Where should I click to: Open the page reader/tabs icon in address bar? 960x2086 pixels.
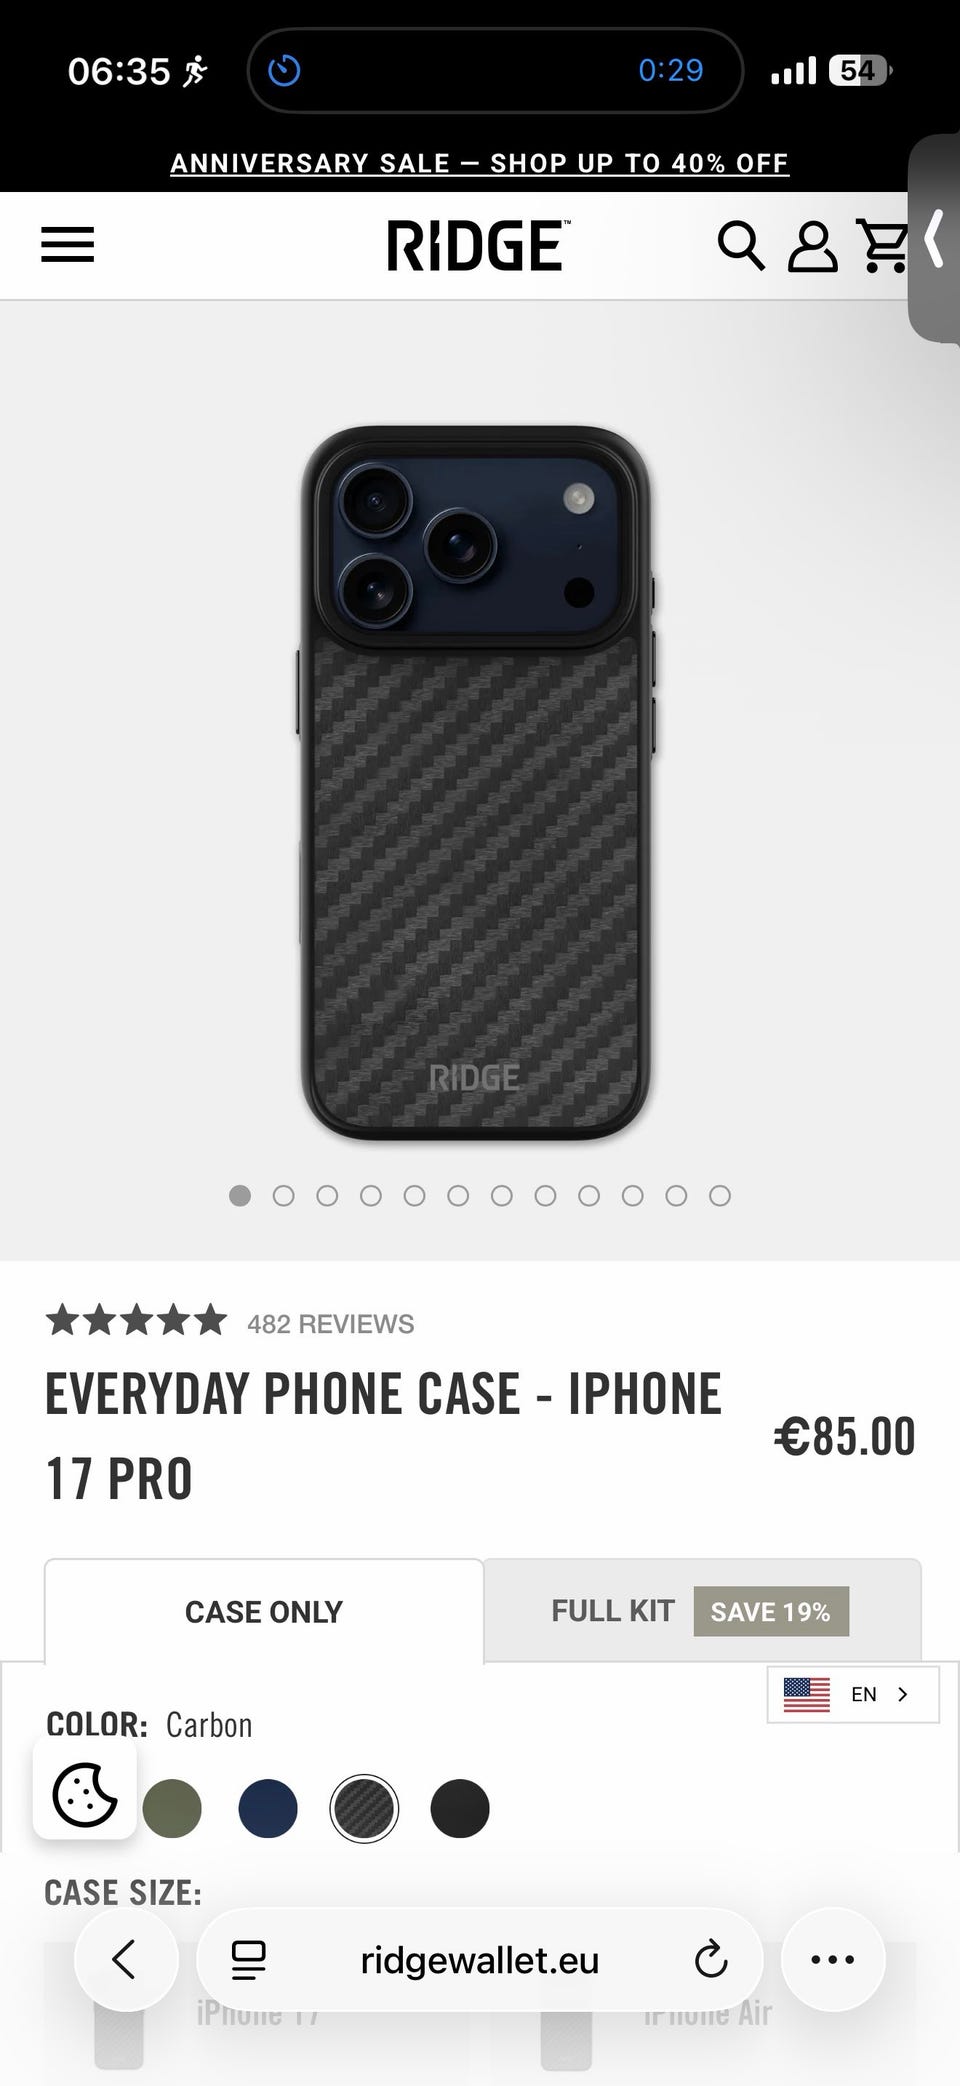[x=249, y=1960]
